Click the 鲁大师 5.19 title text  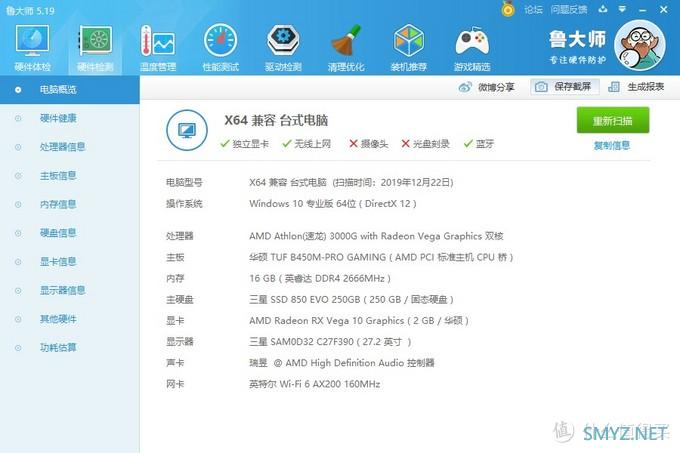point(30,10)
